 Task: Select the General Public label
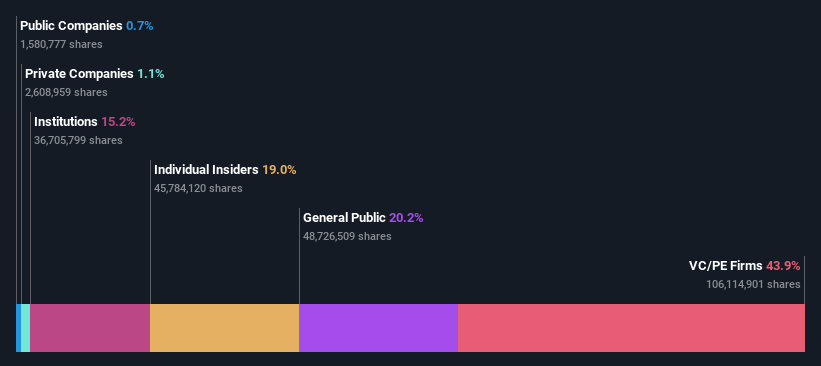click(345, 218)
